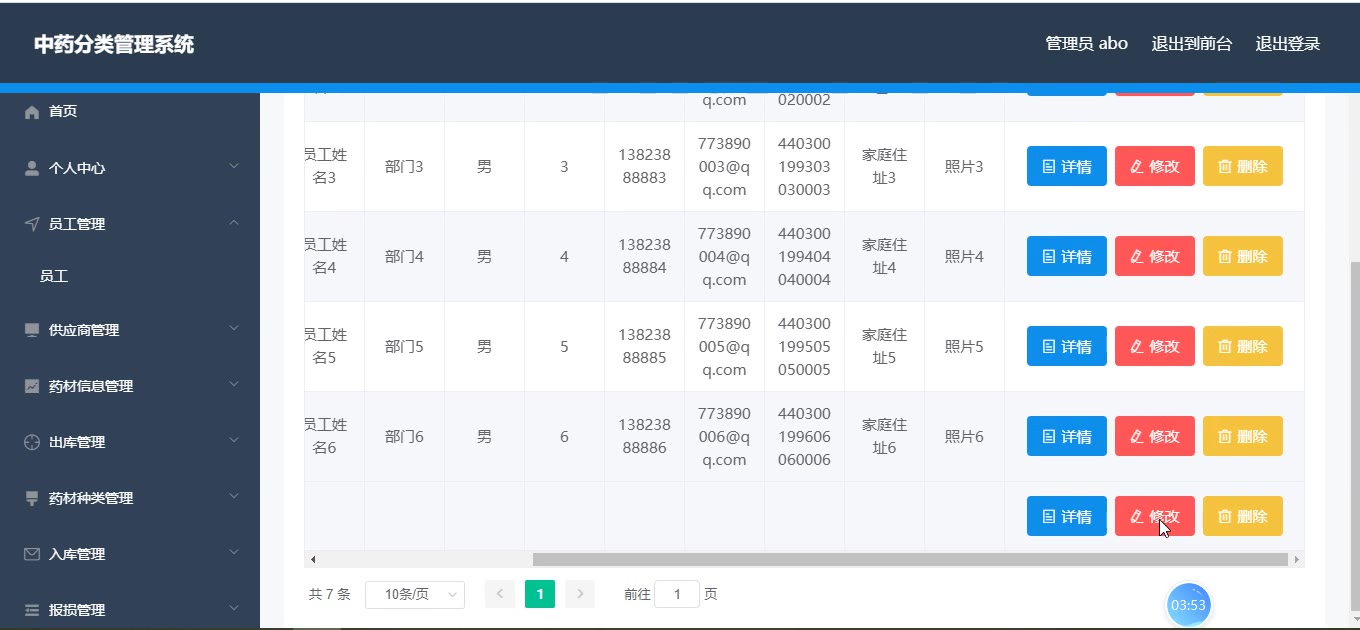Screen dimensions: 1360x630
Task: Expand the 药材信息管理 menu chevron
Action: pyautogui.click(x=234, y=384)
